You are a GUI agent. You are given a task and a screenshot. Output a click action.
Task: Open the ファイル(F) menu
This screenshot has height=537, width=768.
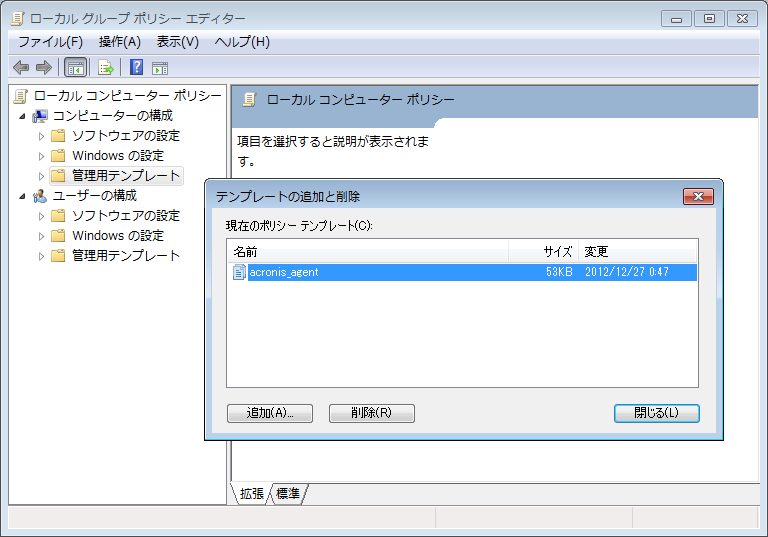[x=50, y=42]
